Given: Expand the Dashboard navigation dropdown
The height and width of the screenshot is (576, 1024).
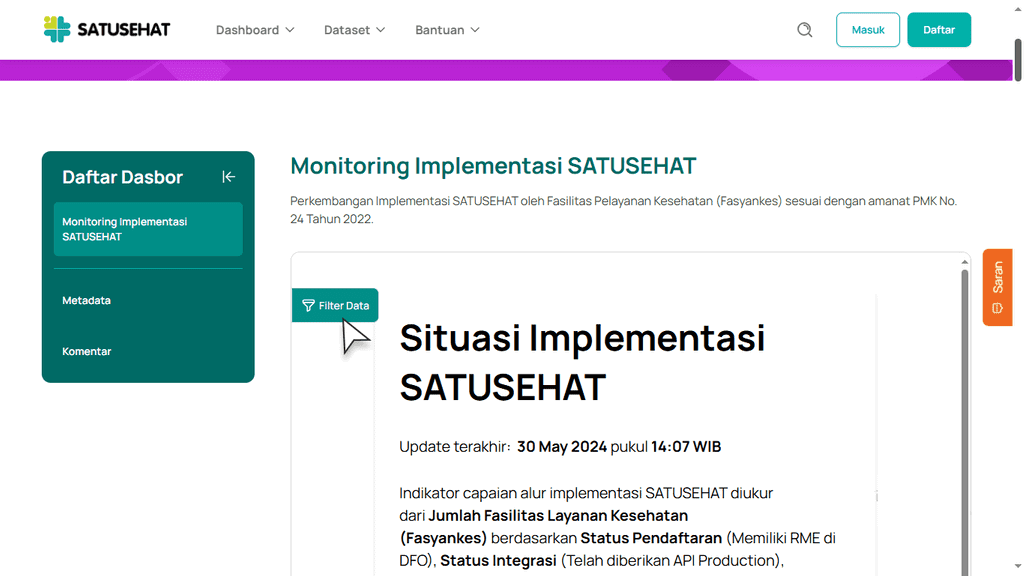Looking at the screenshot, I should point(254,30).
